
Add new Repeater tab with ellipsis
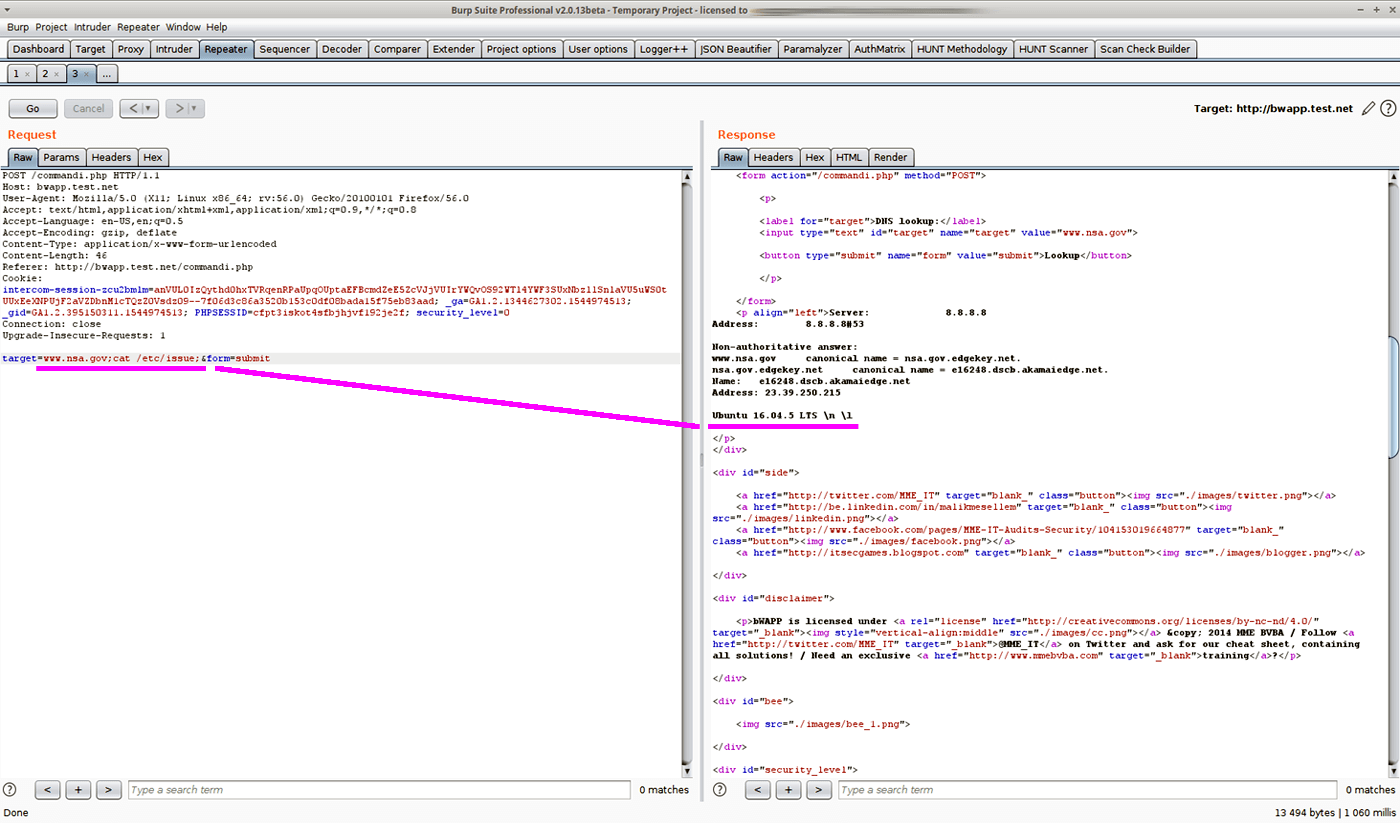107,74
